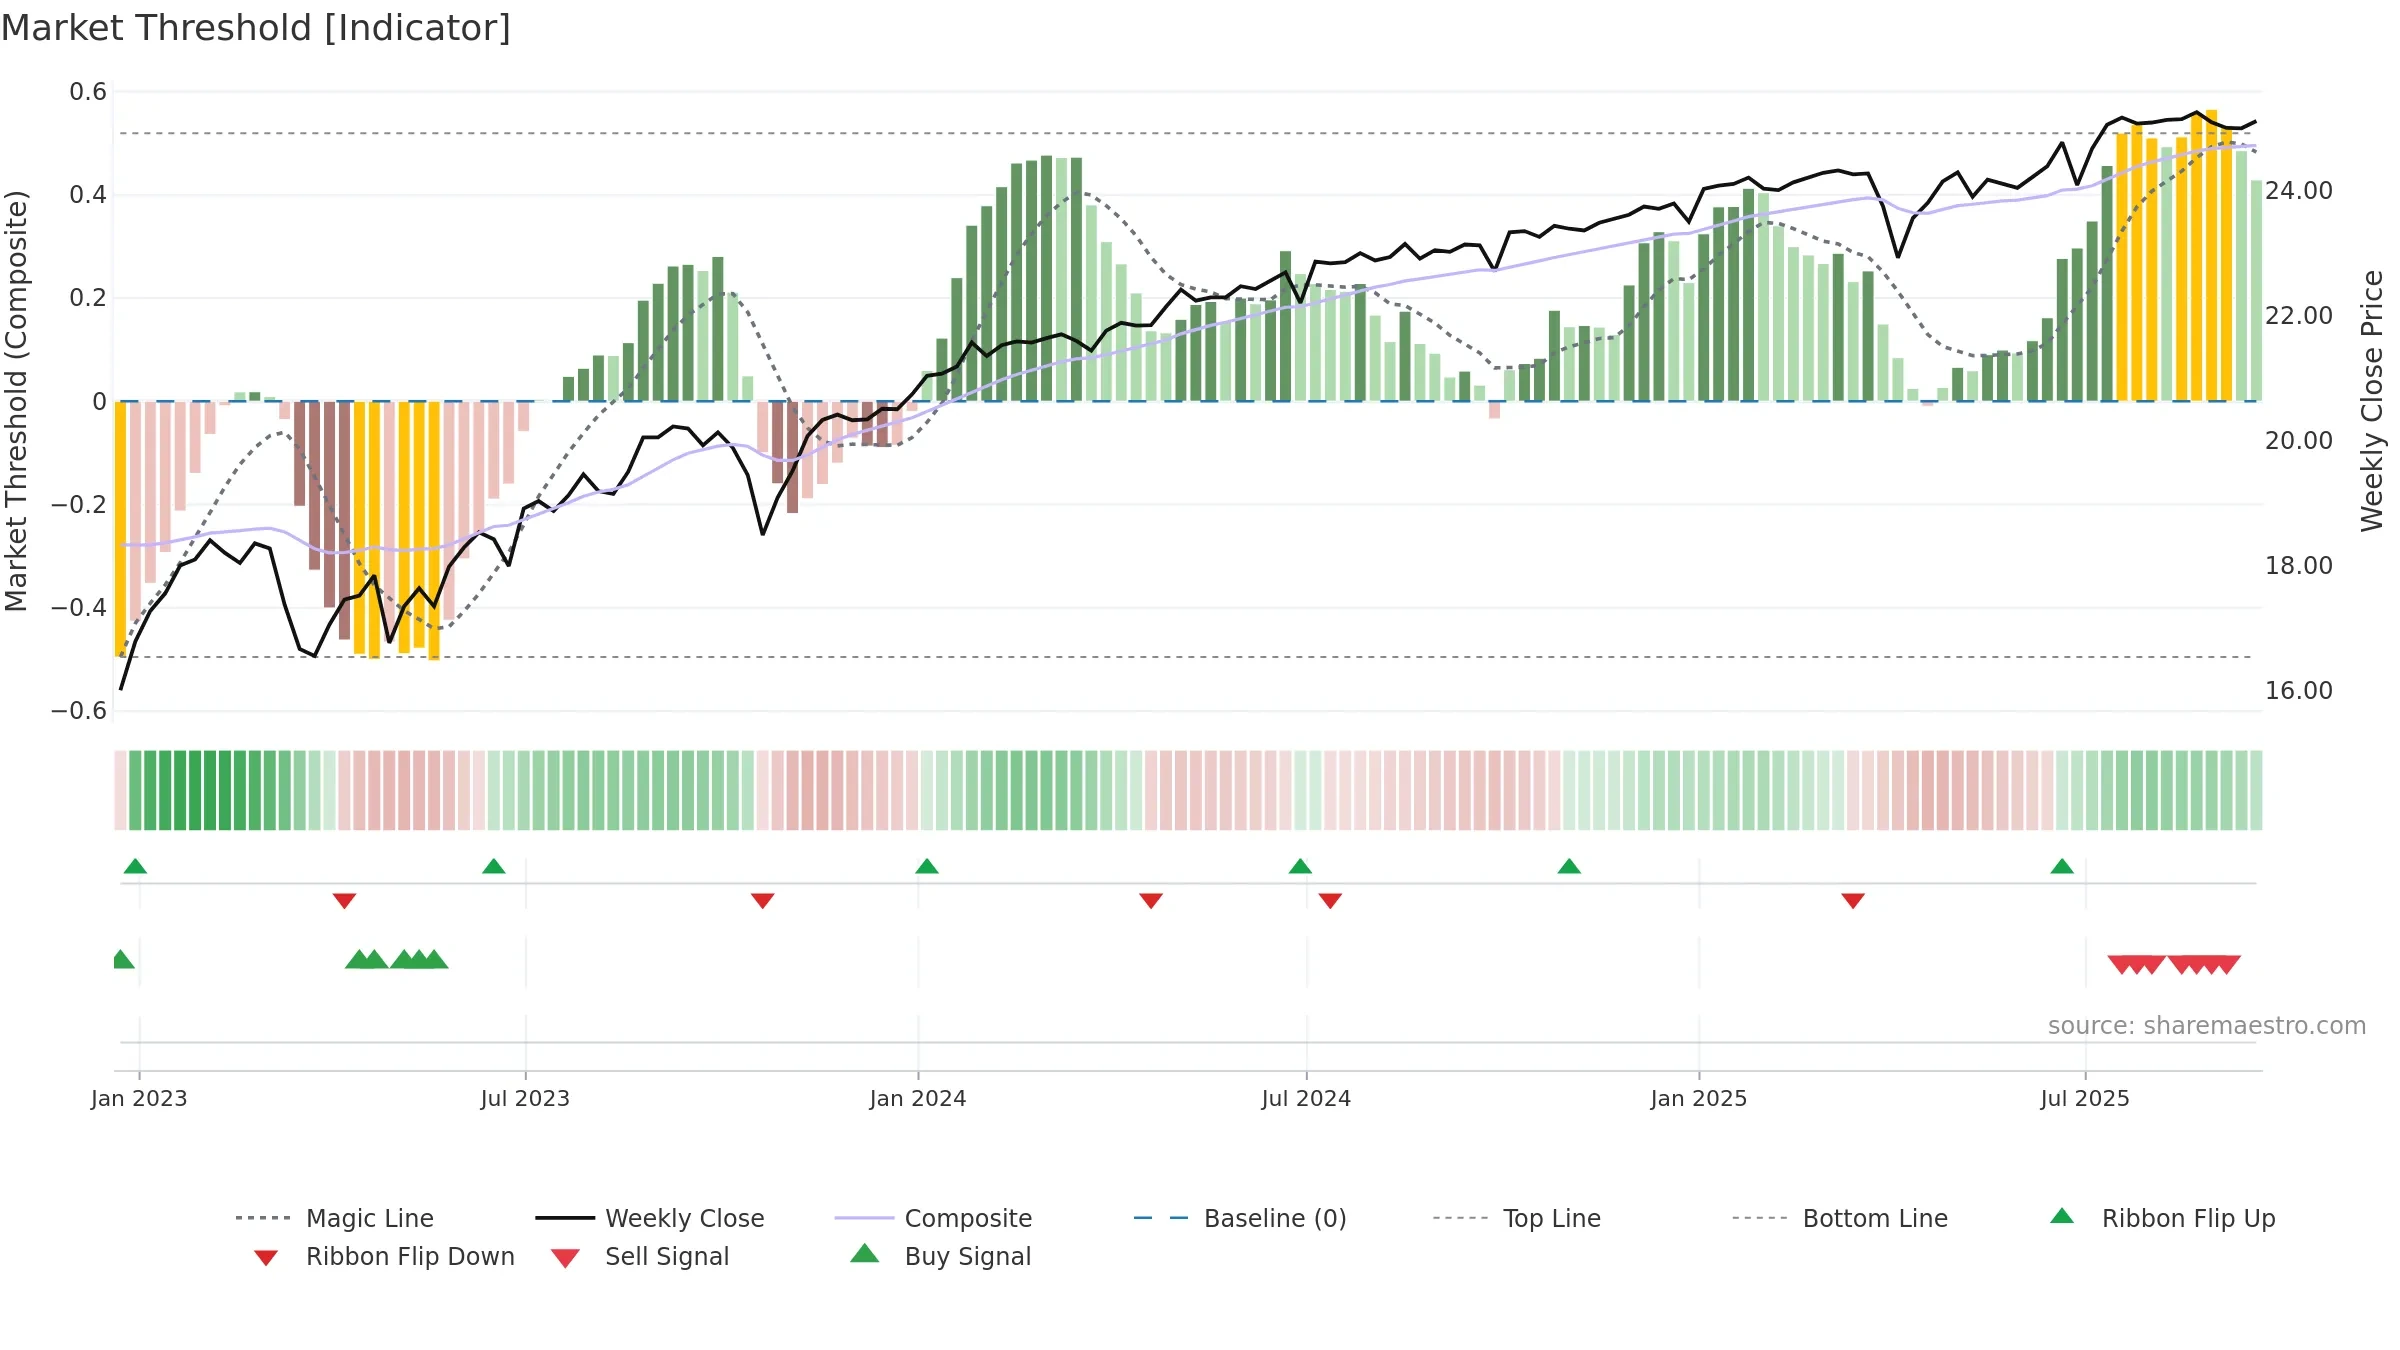Click the 18.00 price axis label
Viewport: 2400px width, 1350px height.
pyautogui.click(x=2299, y=565)
